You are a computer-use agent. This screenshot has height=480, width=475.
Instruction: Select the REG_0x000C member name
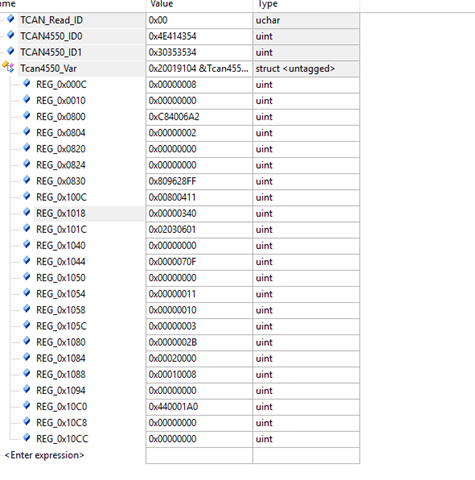click(61, 85)
